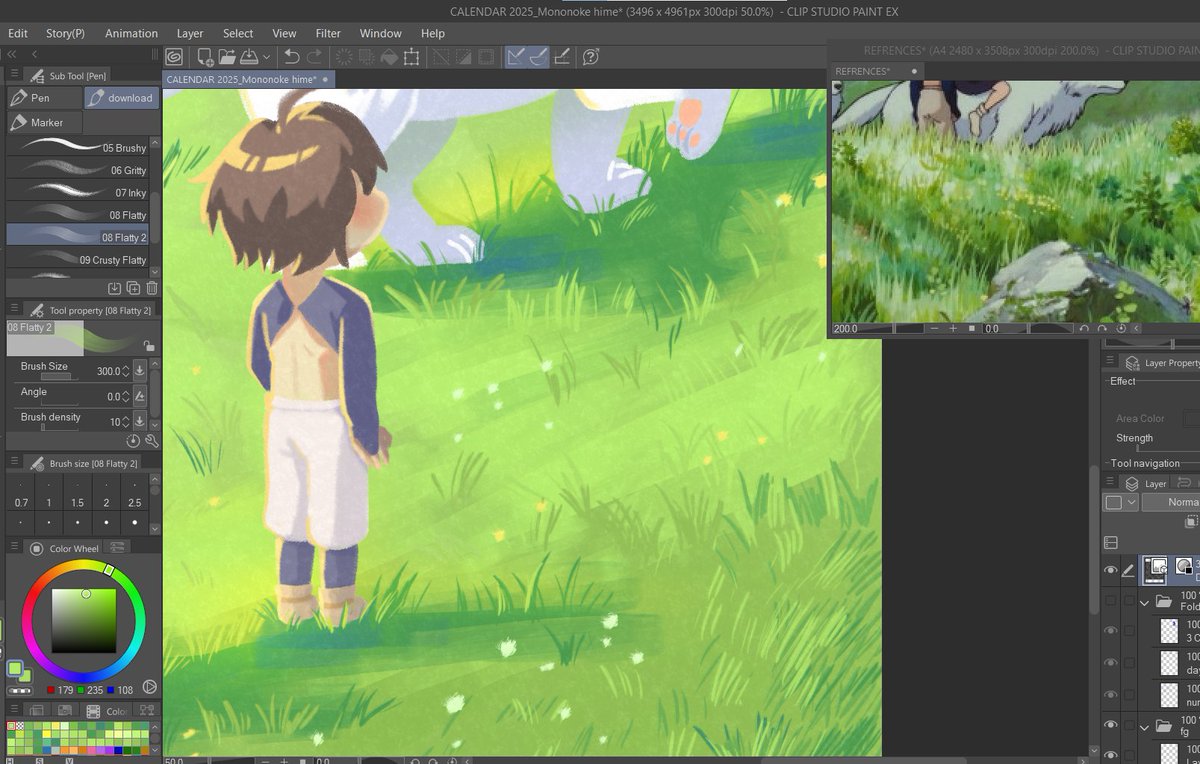Viewport: 1200px width, 764px height.
Task: Click delete sub tool trash icon
Action: 152,288
